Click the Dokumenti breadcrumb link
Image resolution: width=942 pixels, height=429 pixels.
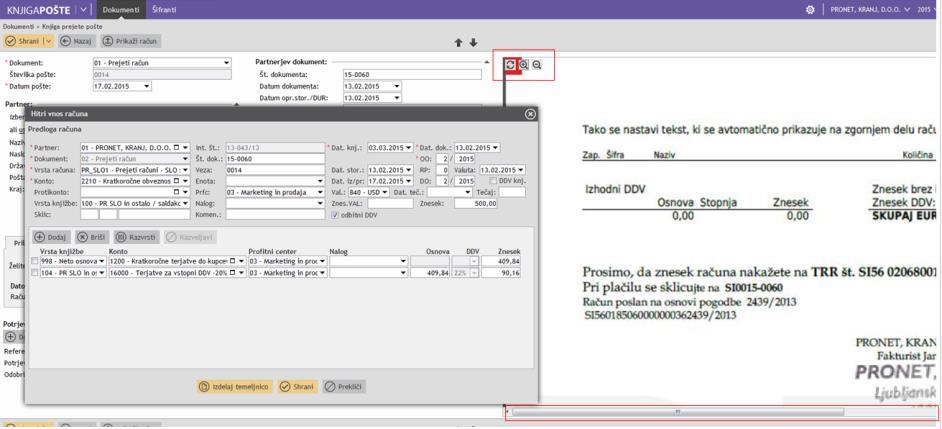(18, 27)
